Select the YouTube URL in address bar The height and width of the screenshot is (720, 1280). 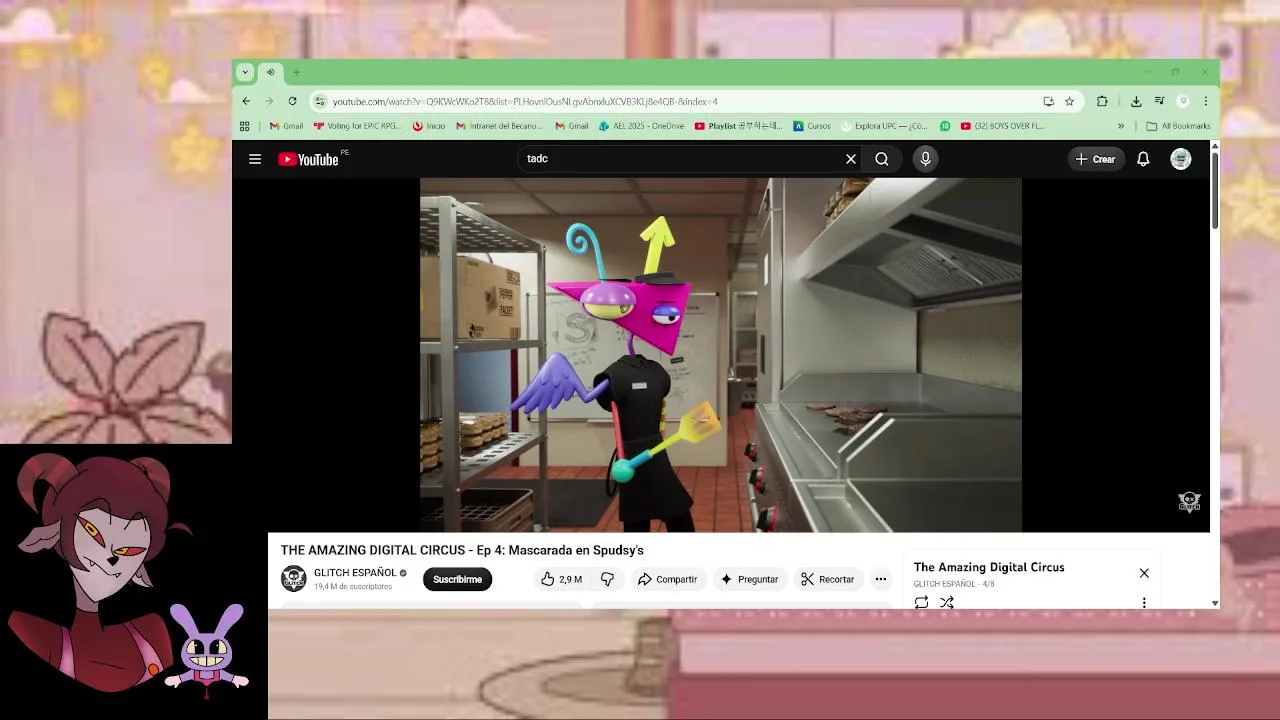(525, 101)
